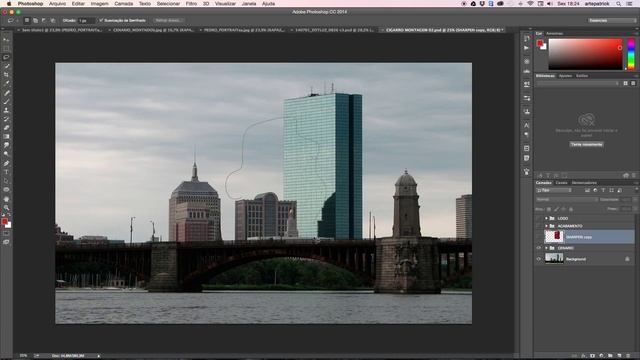Switch Libraries panel to grid view
This screenshot has height=360, width=640.
(625, 83)
